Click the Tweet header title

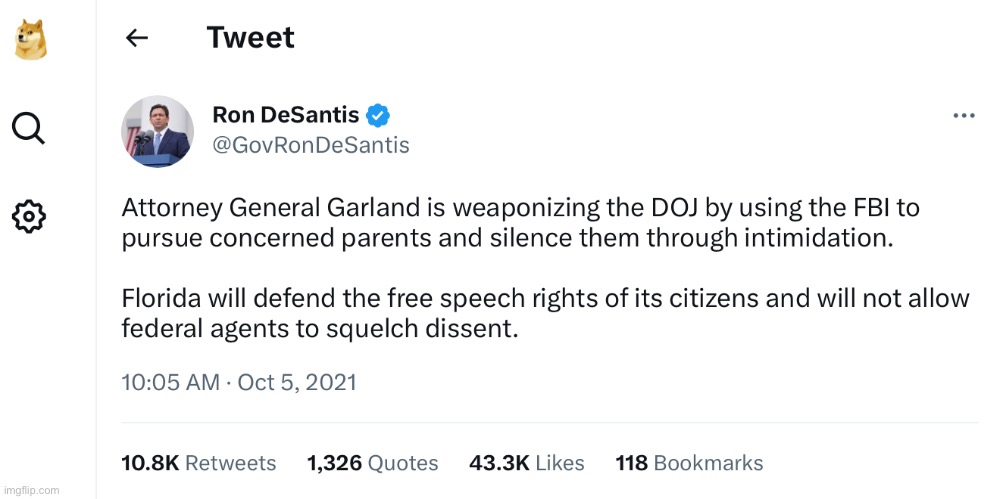[x=250, y=38]
